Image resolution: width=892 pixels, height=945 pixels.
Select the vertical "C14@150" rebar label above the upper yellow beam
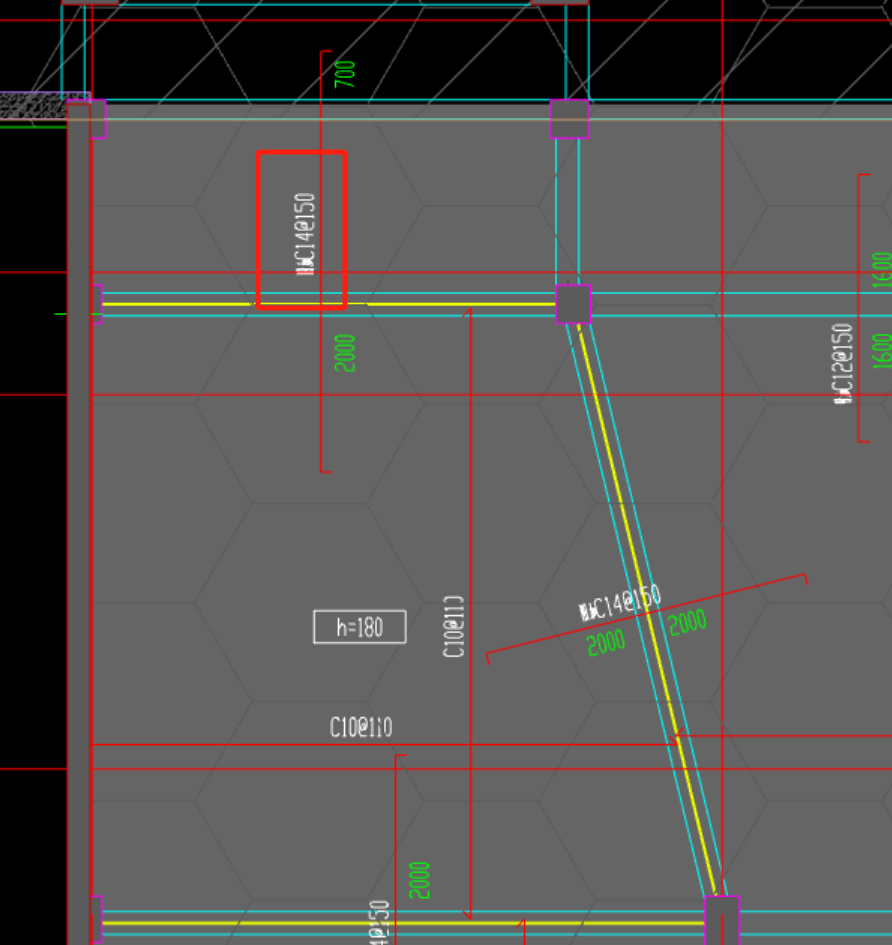click(305, 234)
